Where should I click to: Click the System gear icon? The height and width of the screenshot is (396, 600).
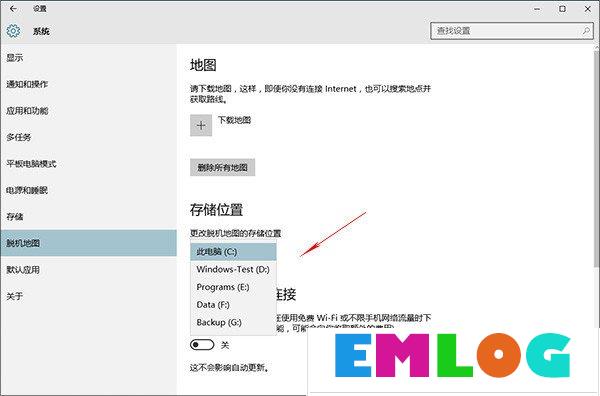pos(13,31)
